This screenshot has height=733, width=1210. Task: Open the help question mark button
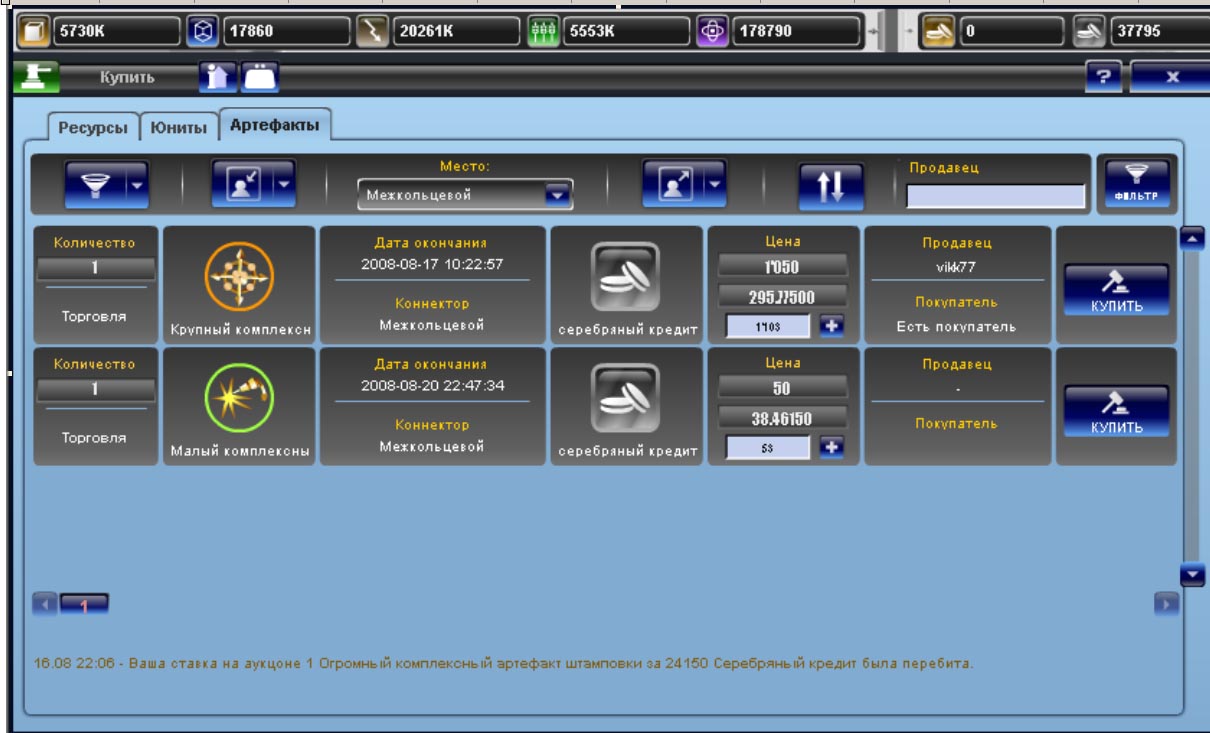(1103, 76)
